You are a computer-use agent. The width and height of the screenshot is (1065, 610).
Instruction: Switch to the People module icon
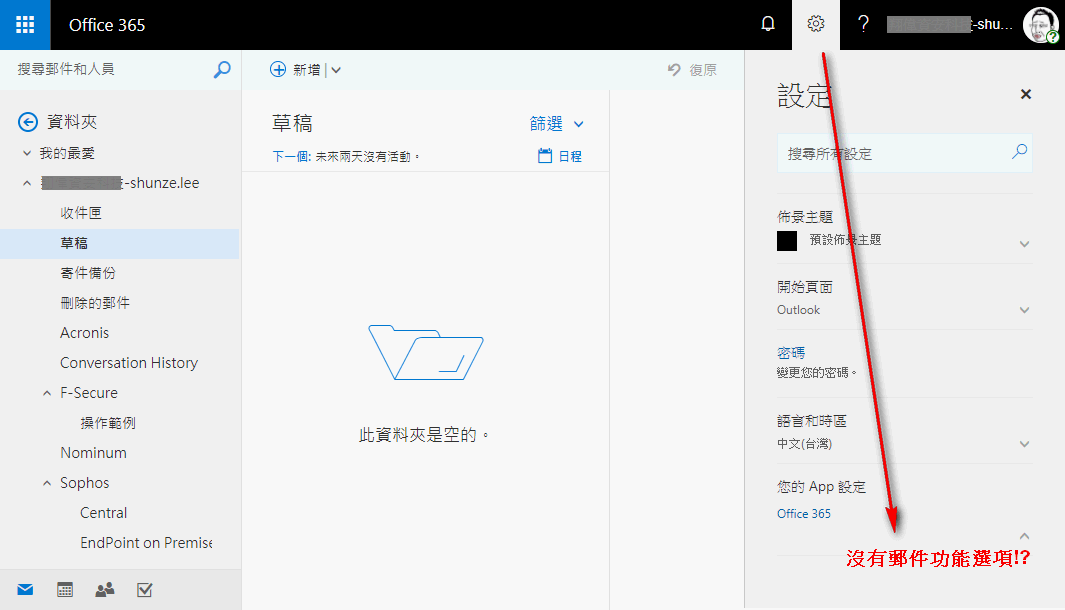pyautogui.click(x=105, y=590)
